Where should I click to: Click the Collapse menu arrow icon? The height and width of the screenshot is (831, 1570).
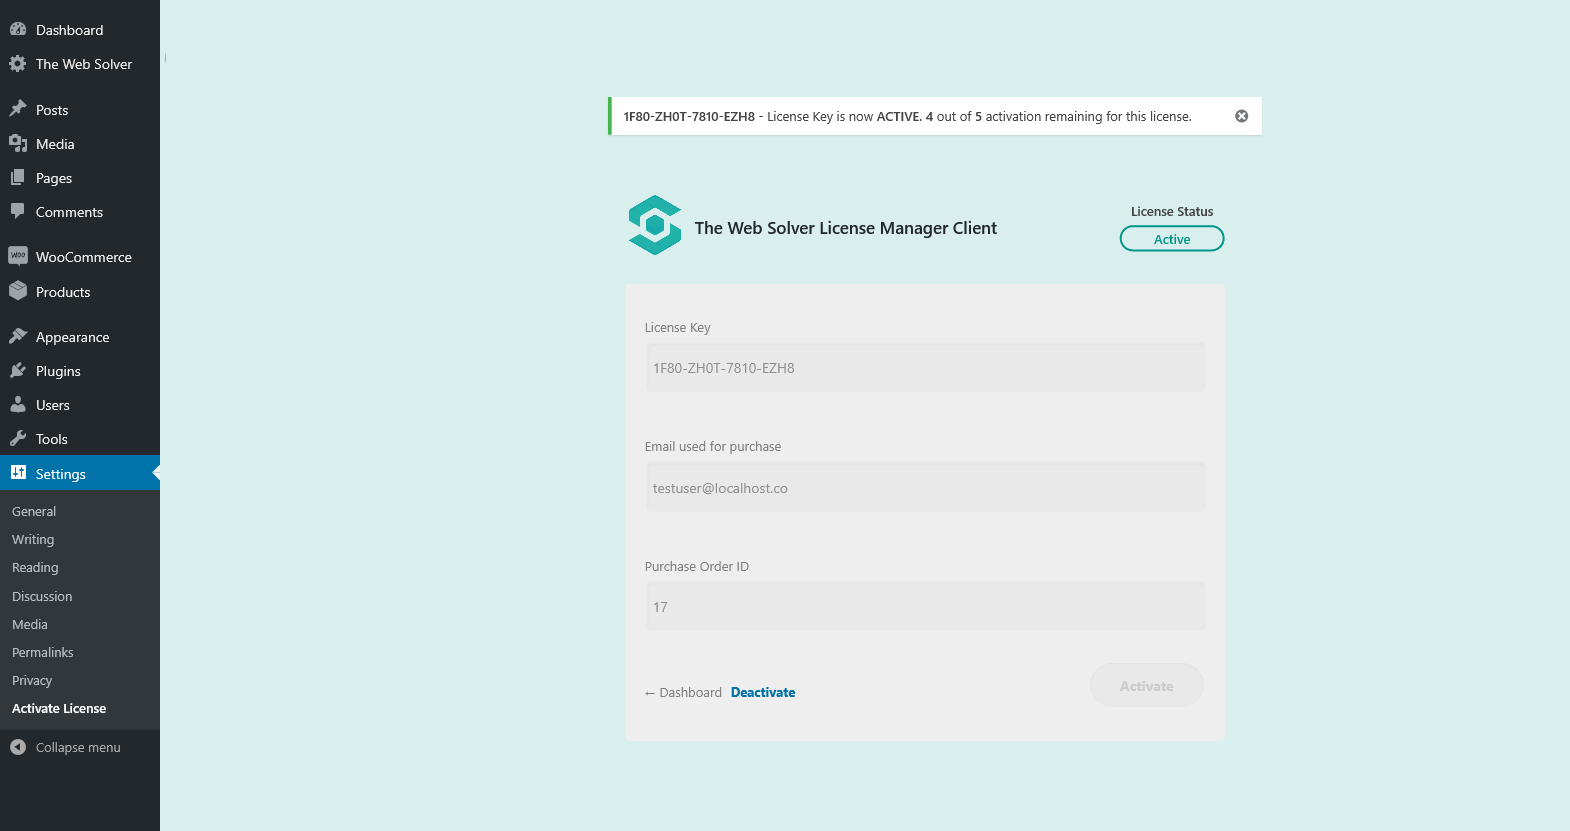pos(18,747)
